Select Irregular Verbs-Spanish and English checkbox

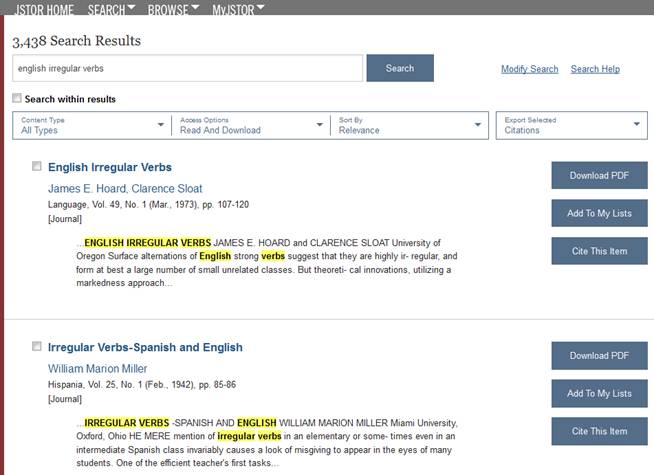(x=37, y=346)
